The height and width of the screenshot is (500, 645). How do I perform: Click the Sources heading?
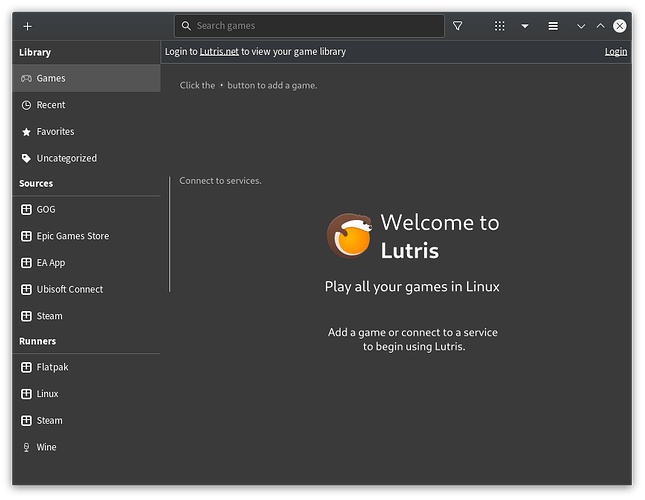point(36,183)
